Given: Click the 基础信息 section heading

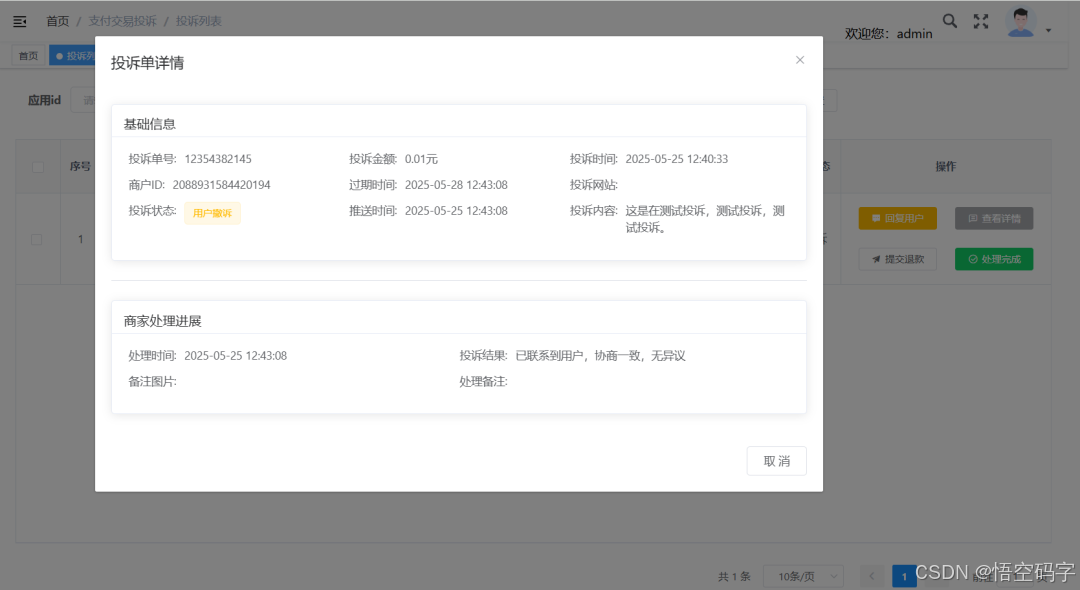Looking at the screenshot, I should [149, 125].
